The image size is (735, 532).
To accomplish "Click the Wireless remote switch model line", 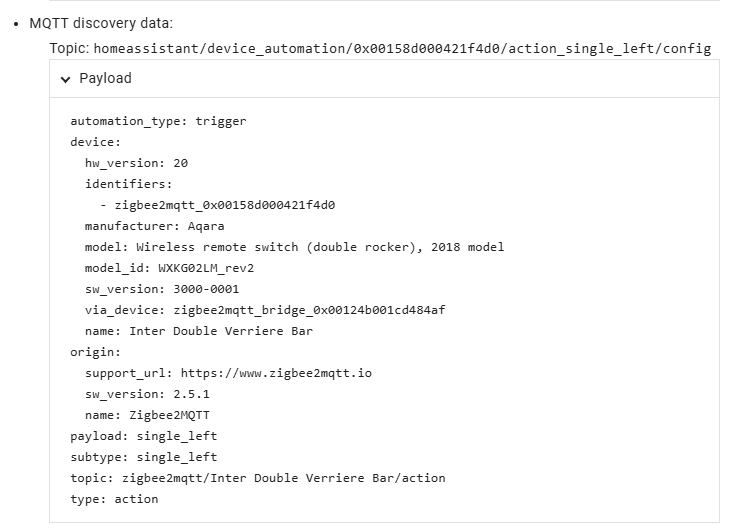I will click(x=294, y=247).
